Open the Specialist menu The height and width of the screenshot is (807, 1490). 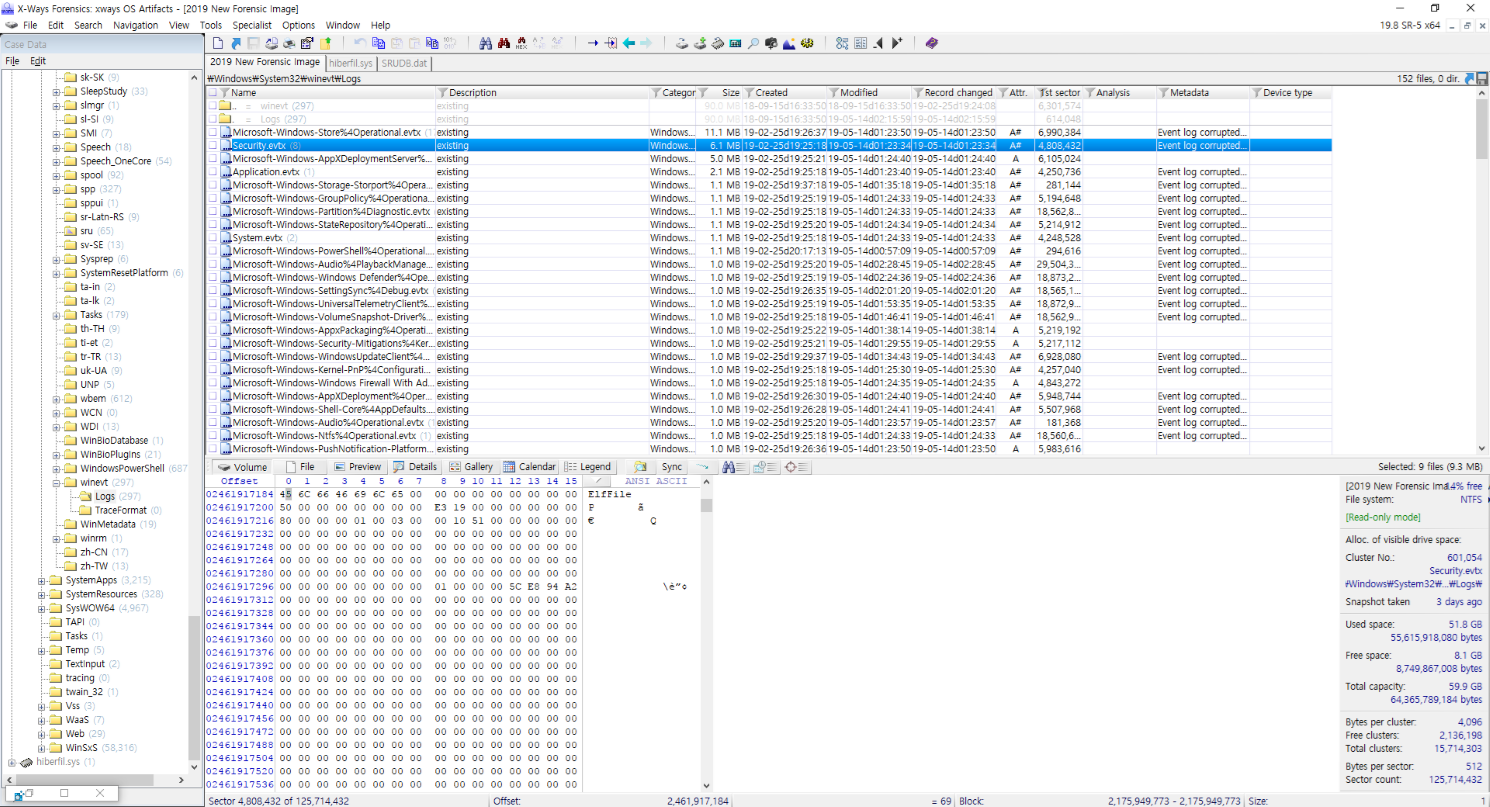click(x=251, y=25)
